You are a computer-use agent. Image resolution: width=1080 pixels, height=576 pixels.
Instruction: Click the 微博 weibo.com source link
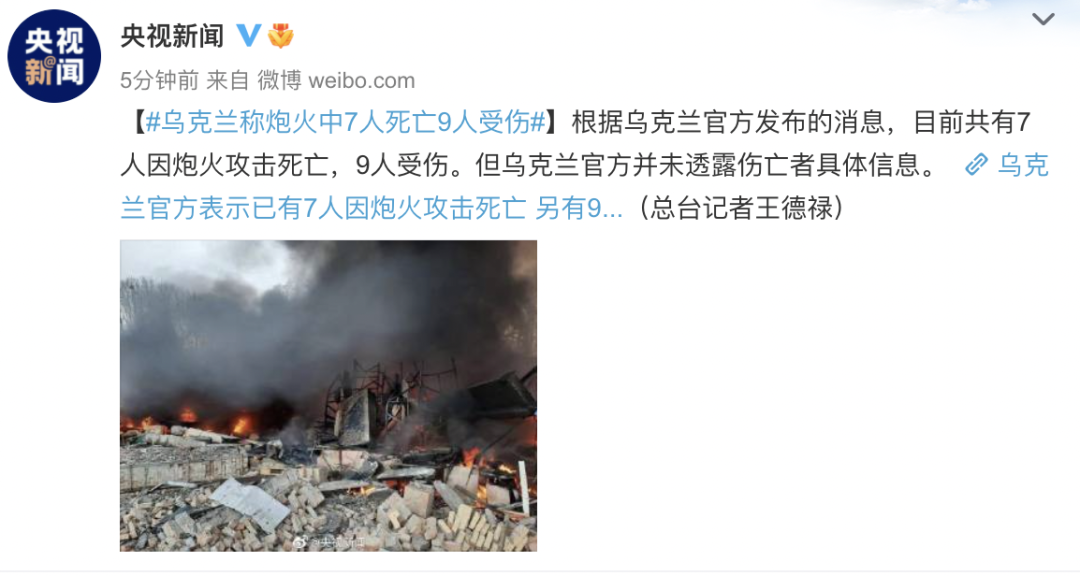pyautogui.click(x=336, y=81)
